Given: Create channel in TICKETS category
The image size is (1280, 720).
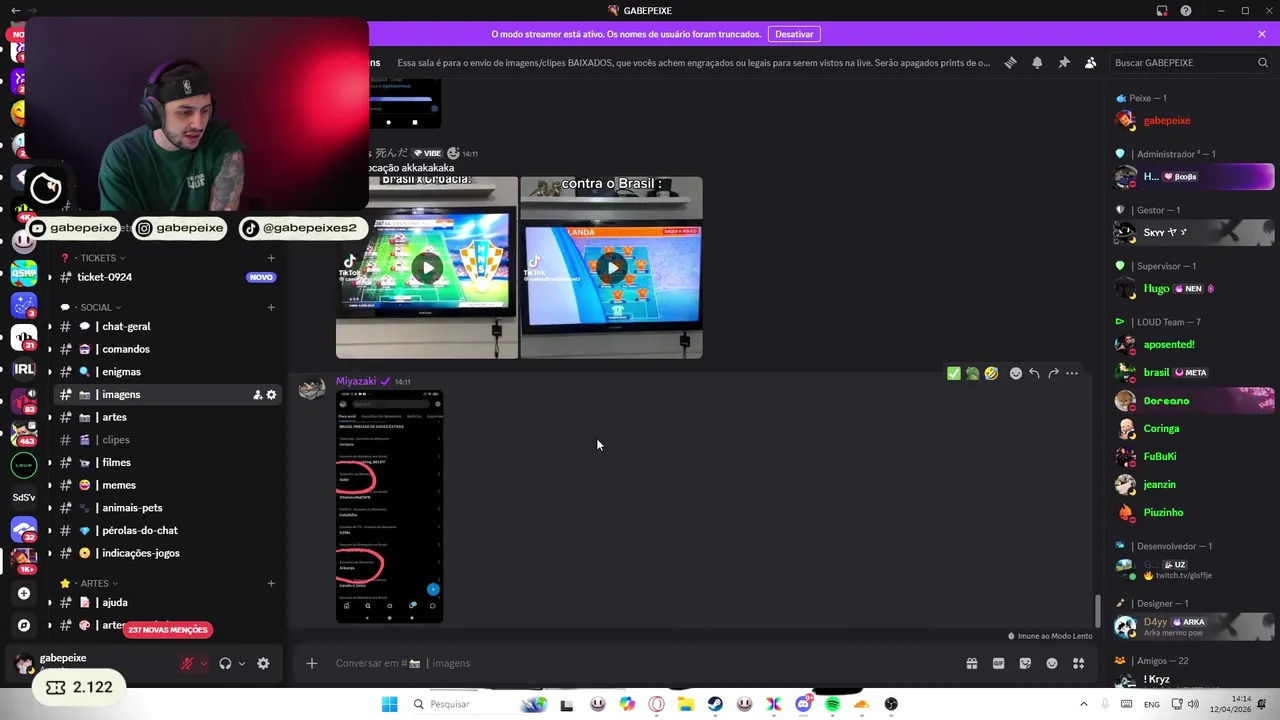Looking at the screenshot, I should (x=271, y=258).
